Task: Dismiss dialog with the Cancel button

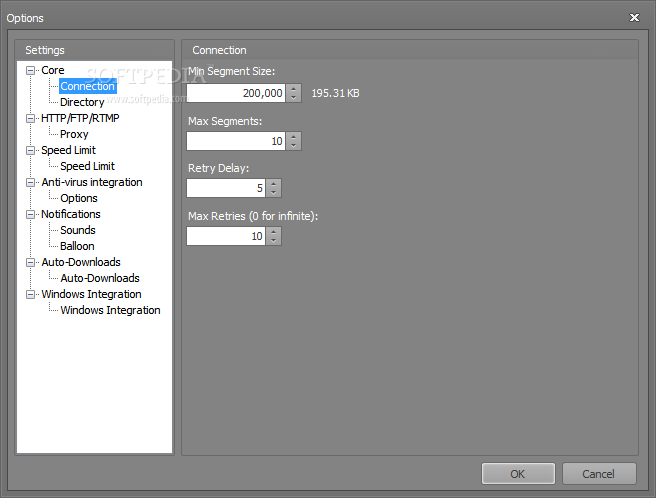Action: 599,474
